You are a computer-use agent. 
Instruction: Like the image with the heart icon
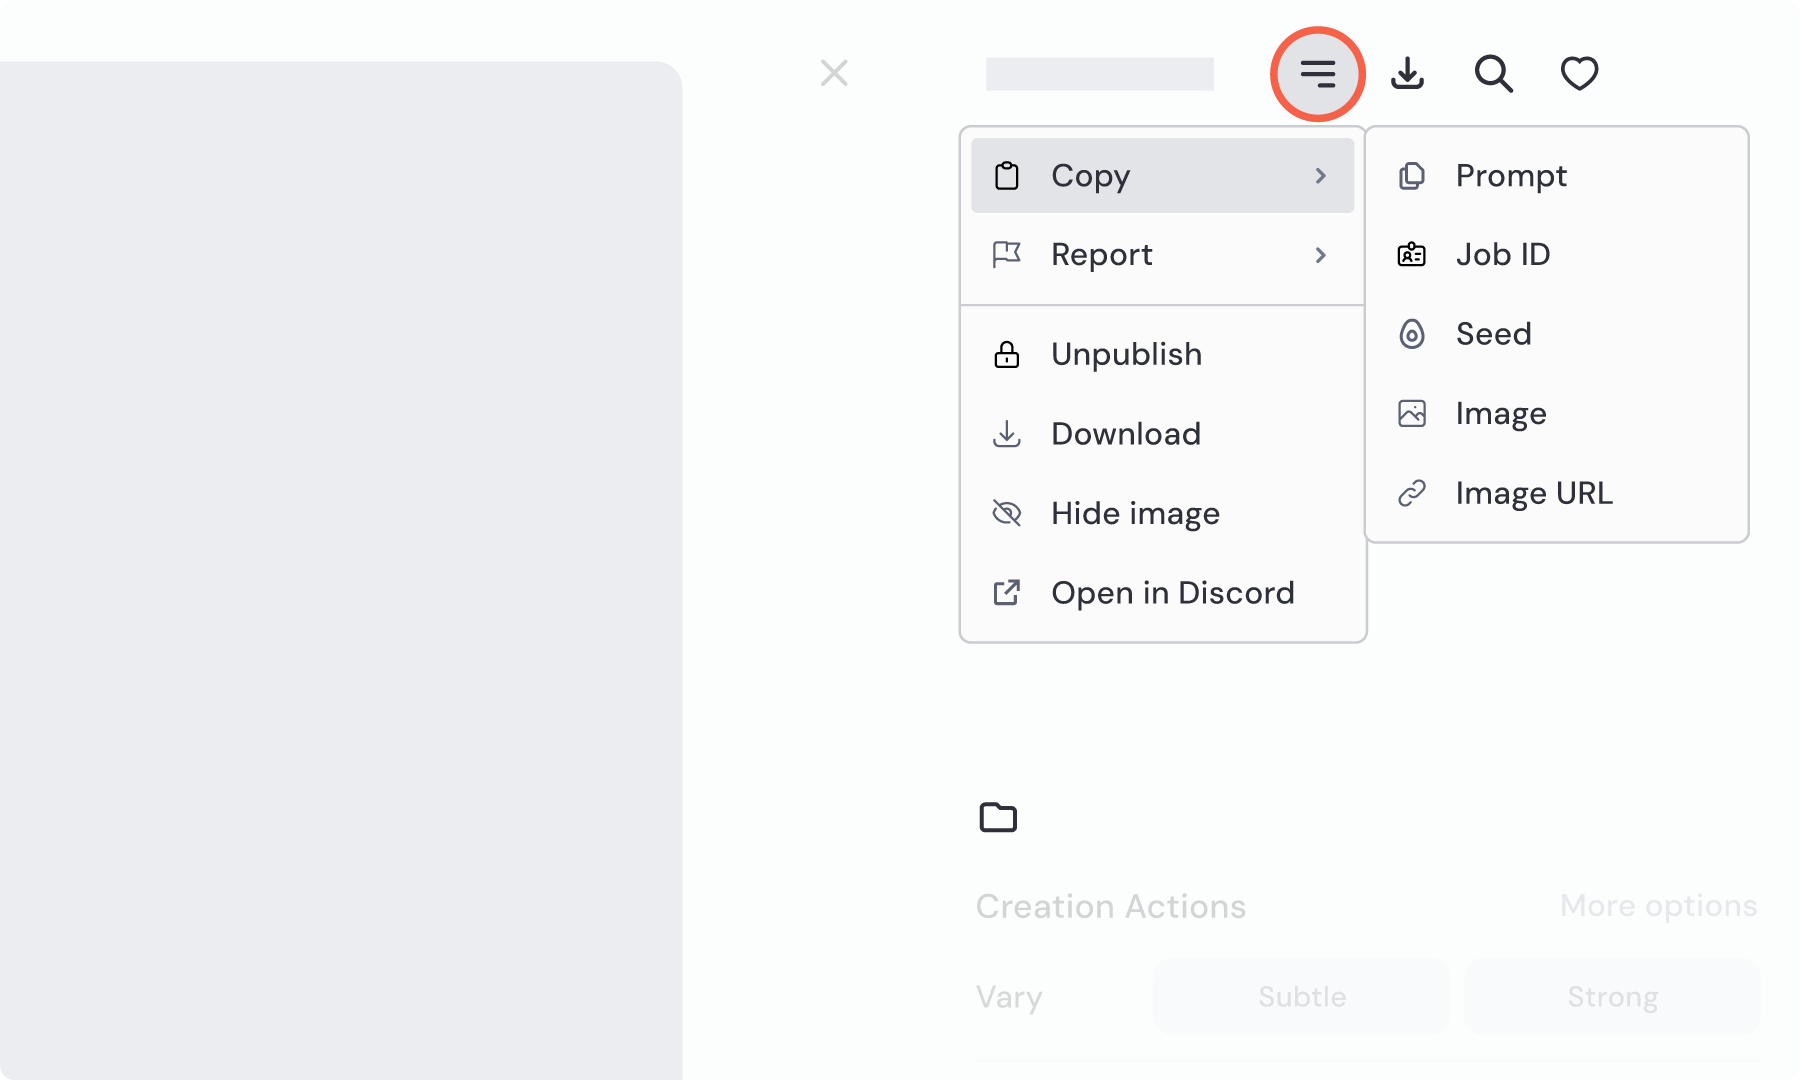tap(1579, 74)
